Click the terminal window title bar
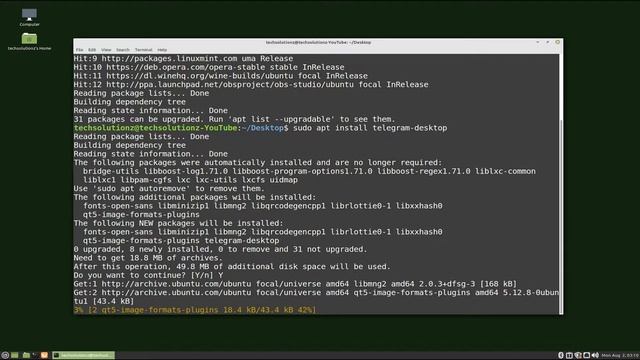The width and height of the screenshot is (640, 360). coord(318,42)
